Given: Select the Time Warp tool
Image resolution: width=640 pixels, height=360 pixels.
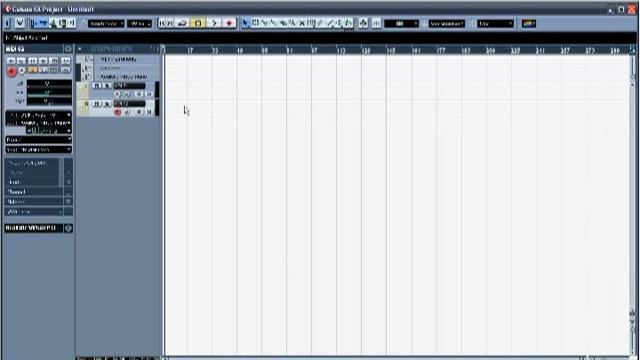Looking at the screenshot, I should point(311,23).
